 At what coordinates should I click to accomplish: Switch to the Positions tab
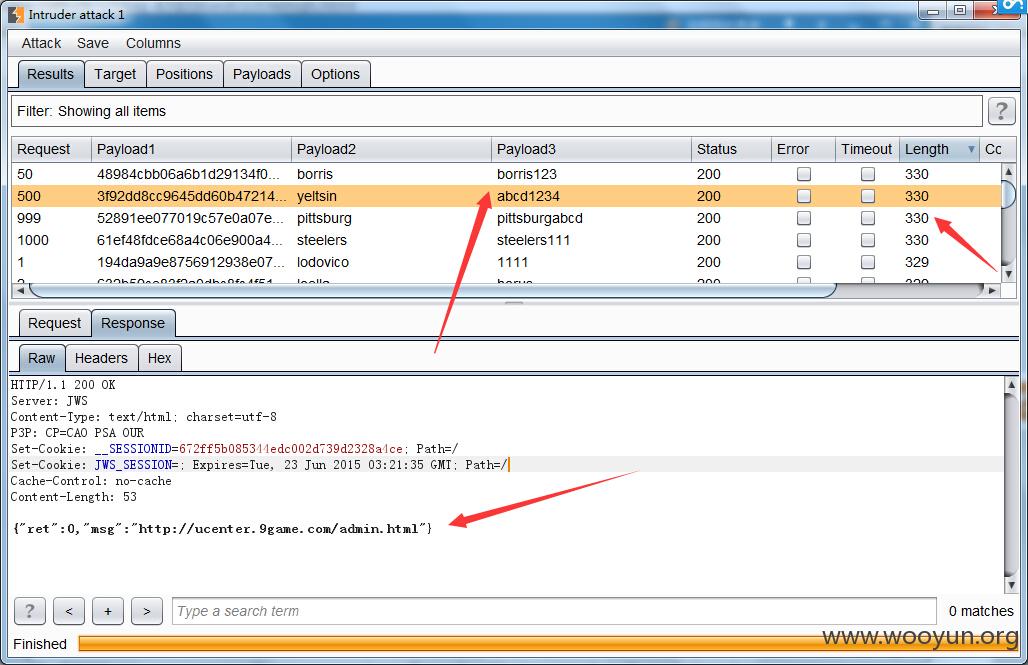[184, 74]
